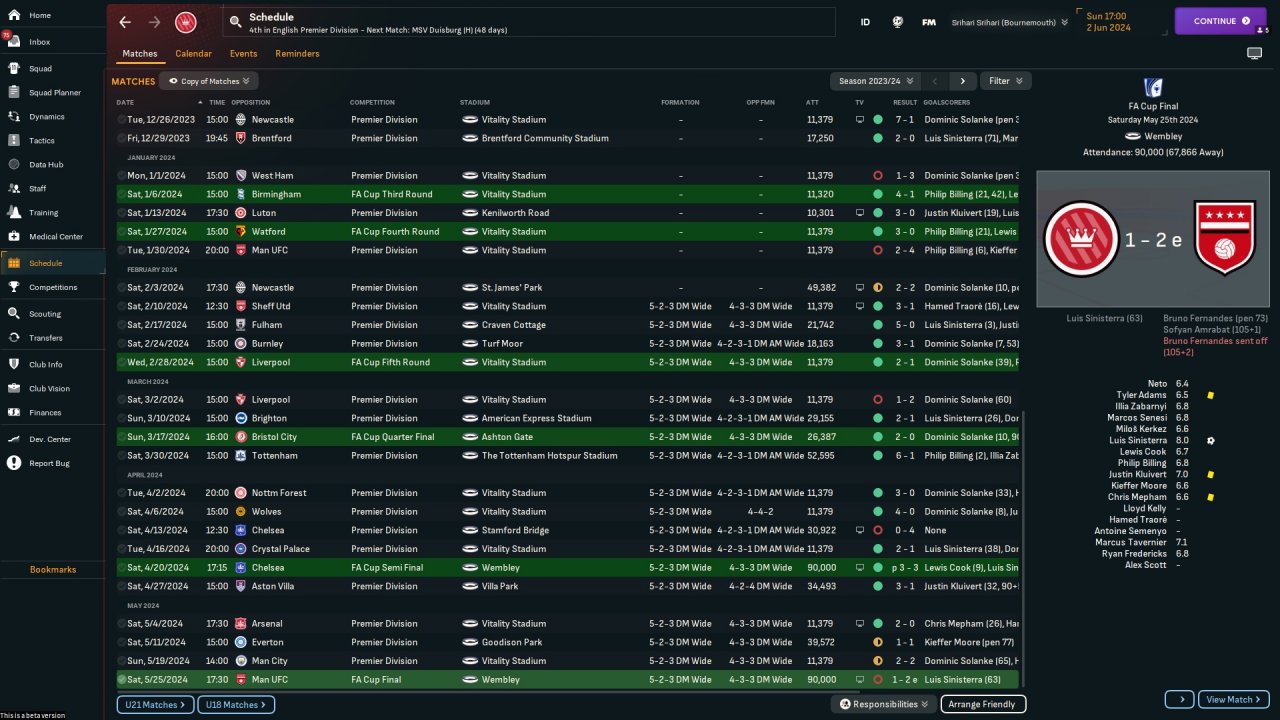Open Scouting in the sidebar
Screen dimensions: 1280x720
pos(52,314)
